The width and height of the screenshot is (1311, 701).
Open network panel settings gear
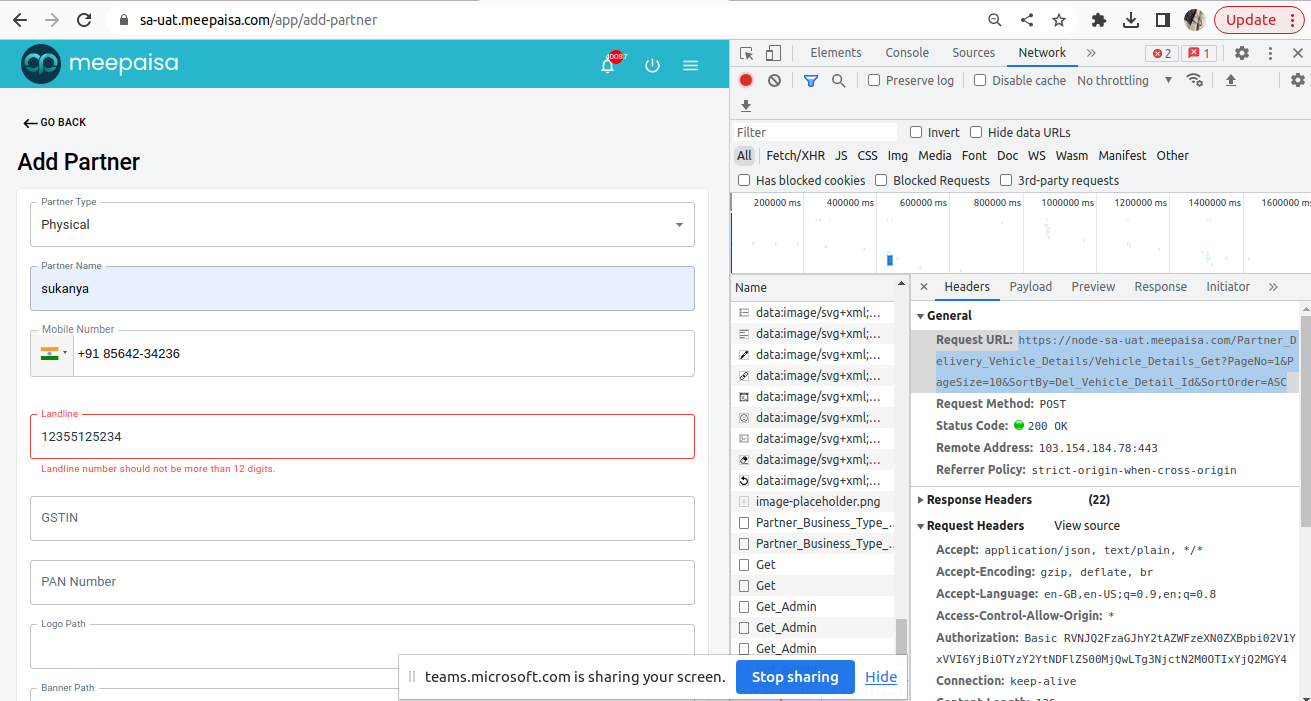(x=1298, y=80)
